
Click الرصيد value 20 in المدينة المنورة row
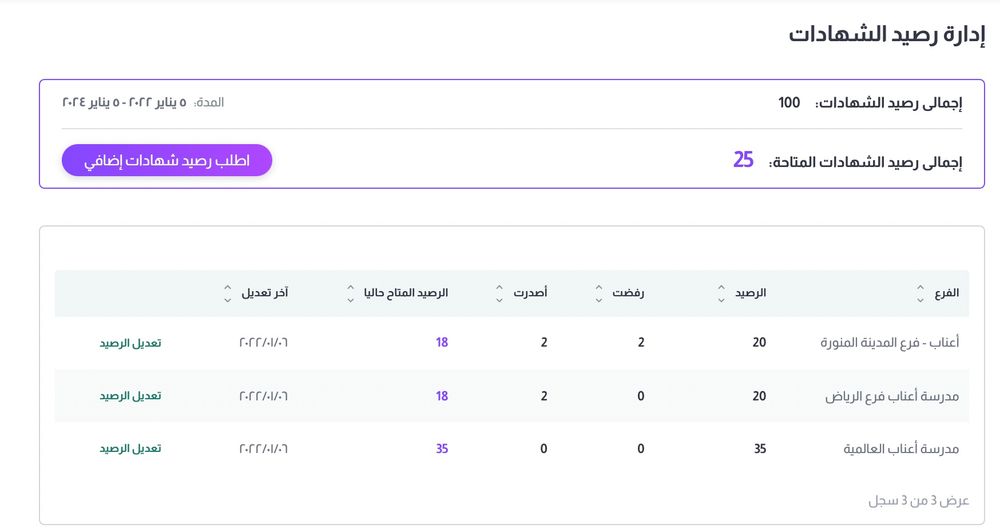[x=759, y=343]
